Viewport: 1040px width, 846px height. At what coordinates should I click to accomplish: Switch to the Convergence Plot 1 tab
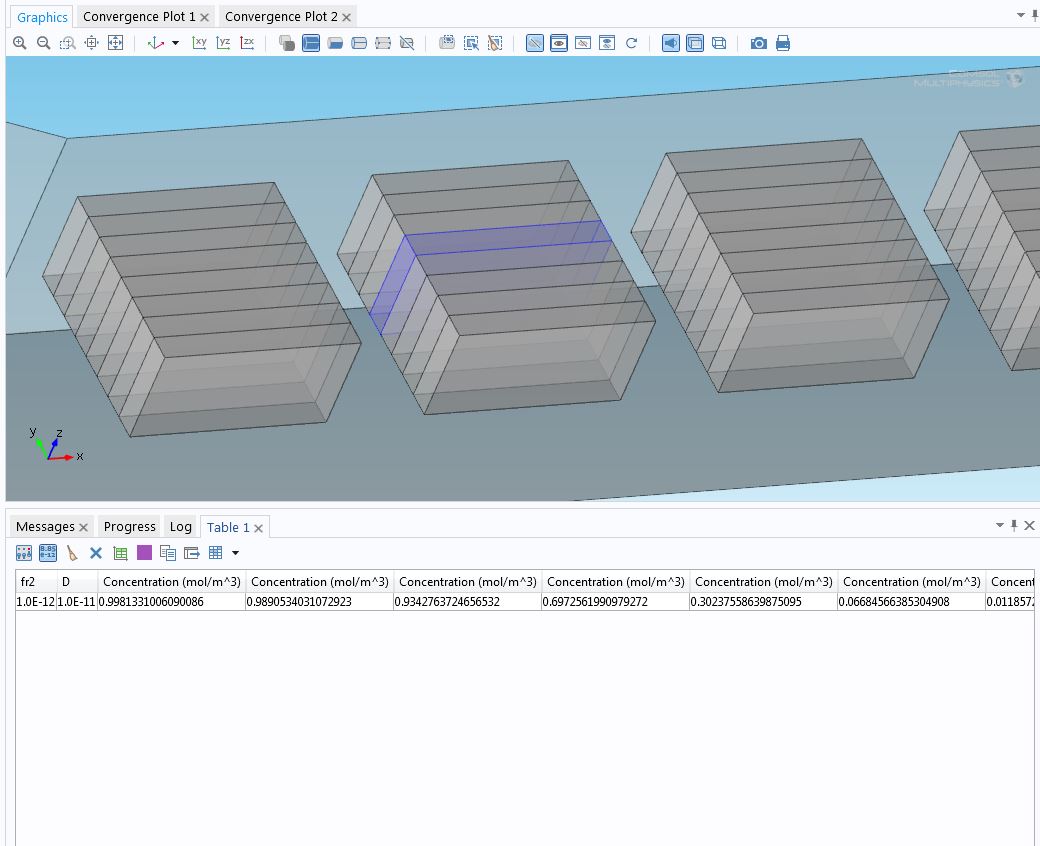pyautogui.click(x=139, y=17)
